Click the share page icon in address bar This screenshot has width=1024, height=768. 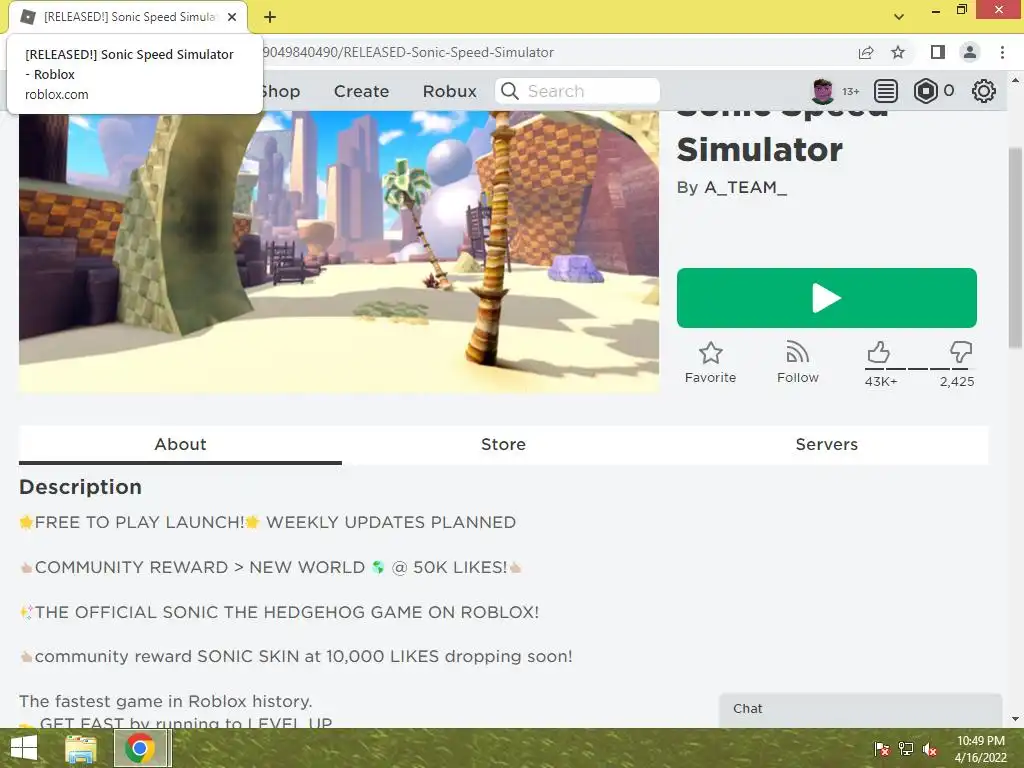pos(866,52)
